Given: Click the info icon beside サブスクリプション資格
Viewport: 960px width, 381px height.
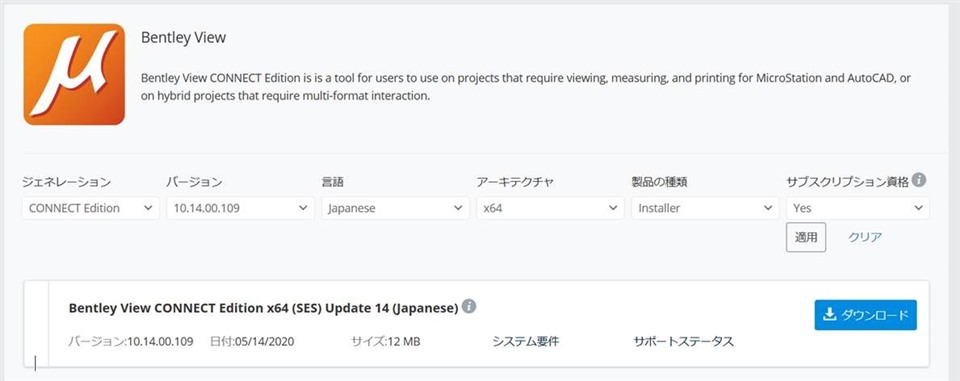Looking at the screenshot, I should click(x=918, y=180).
